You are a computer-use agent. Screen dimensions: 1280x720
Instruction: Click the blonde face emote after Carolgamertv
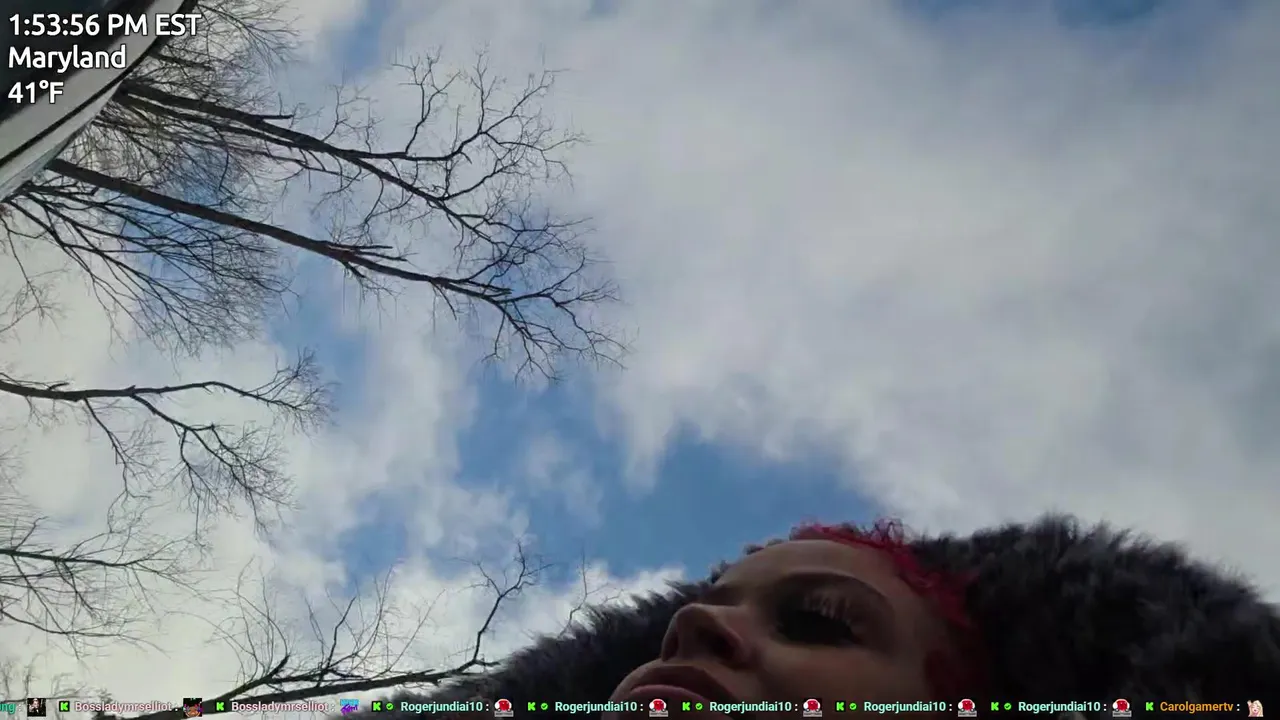pos(1255,707)
